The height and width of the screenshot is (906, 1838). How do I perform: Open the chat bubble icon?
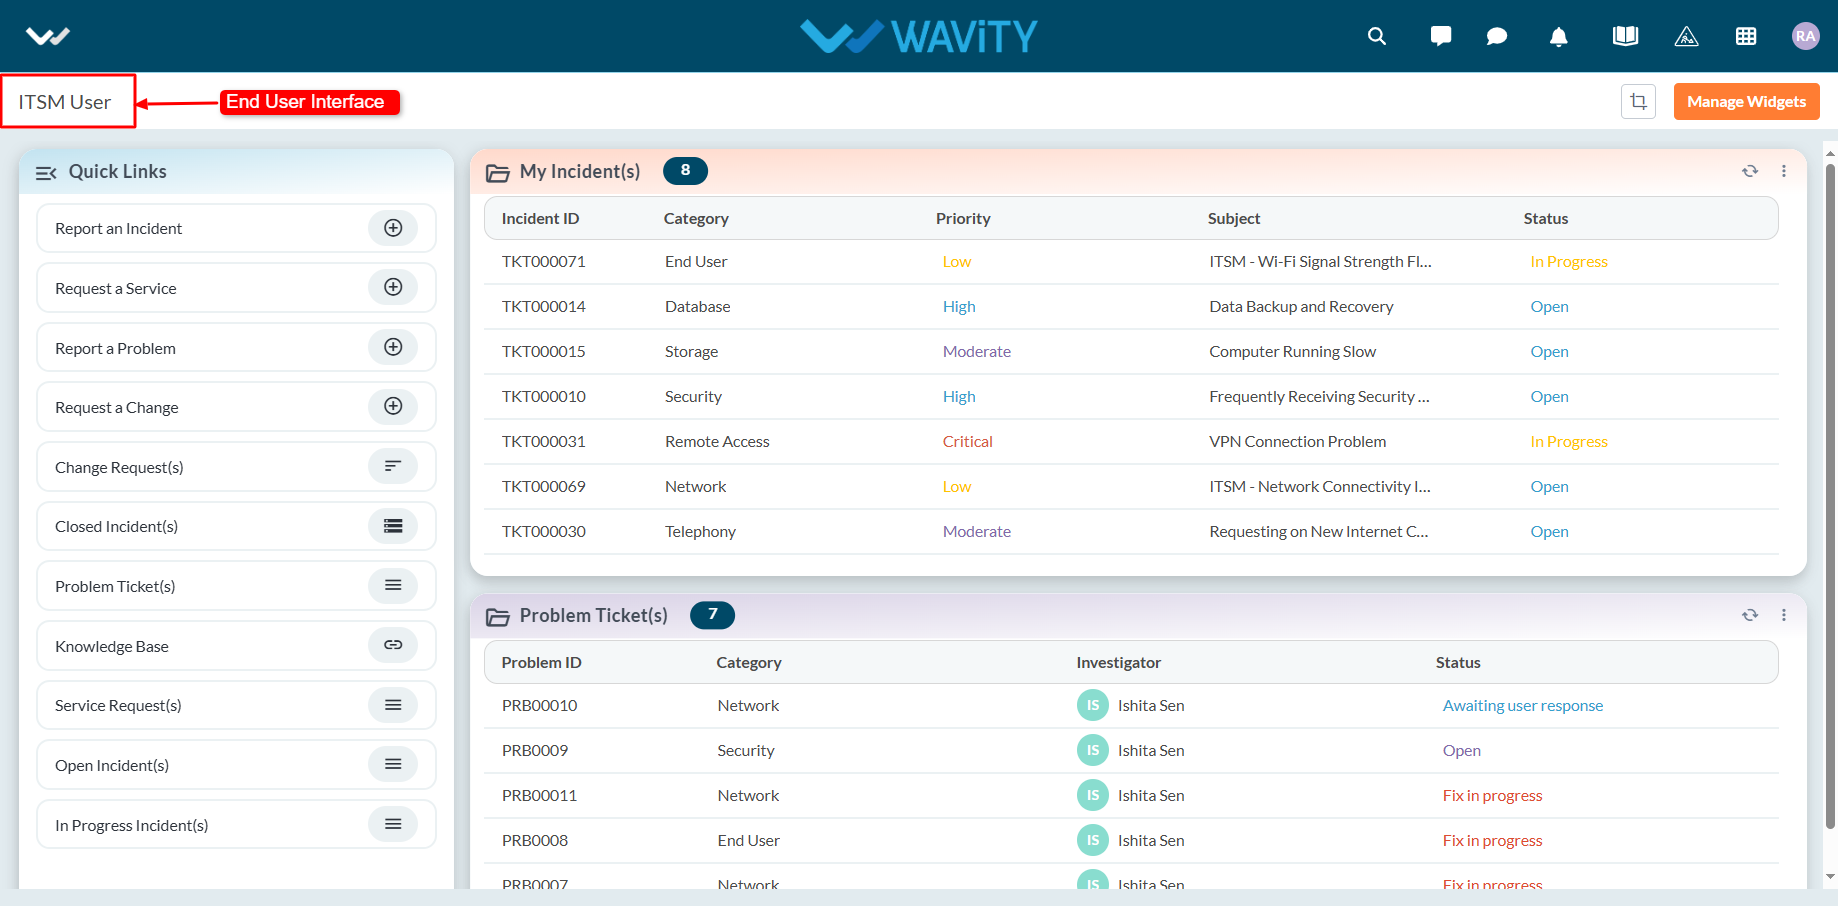(1497, 36)
